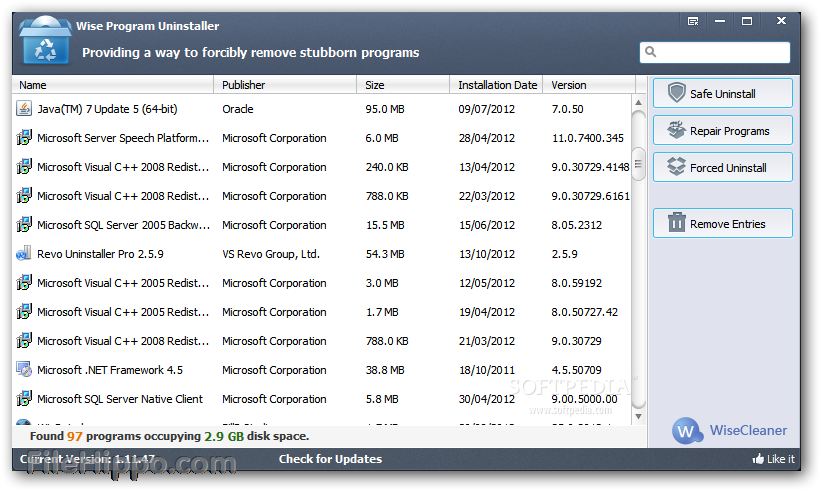Screen dimensions: 821x491
Task: Click the 13/10/2012 installation date cell
Action: pyautogui.click(x=486, y=254)
